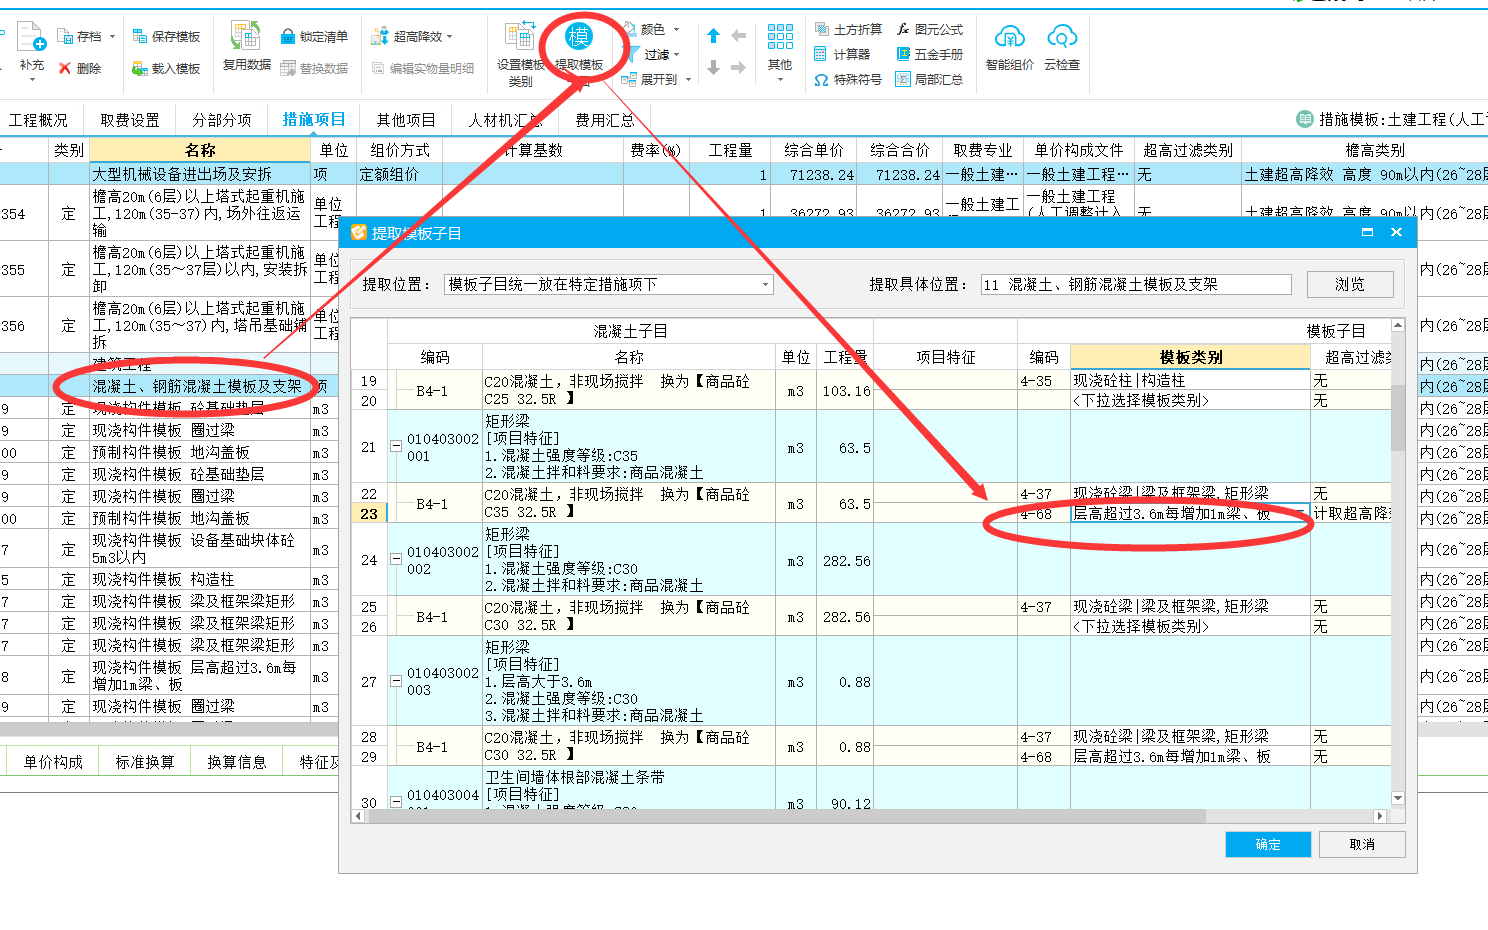Viewport: 1488px width, 930px height.
Task: Click the 提取模板 round 模 icon
Action: pos(578,37)
